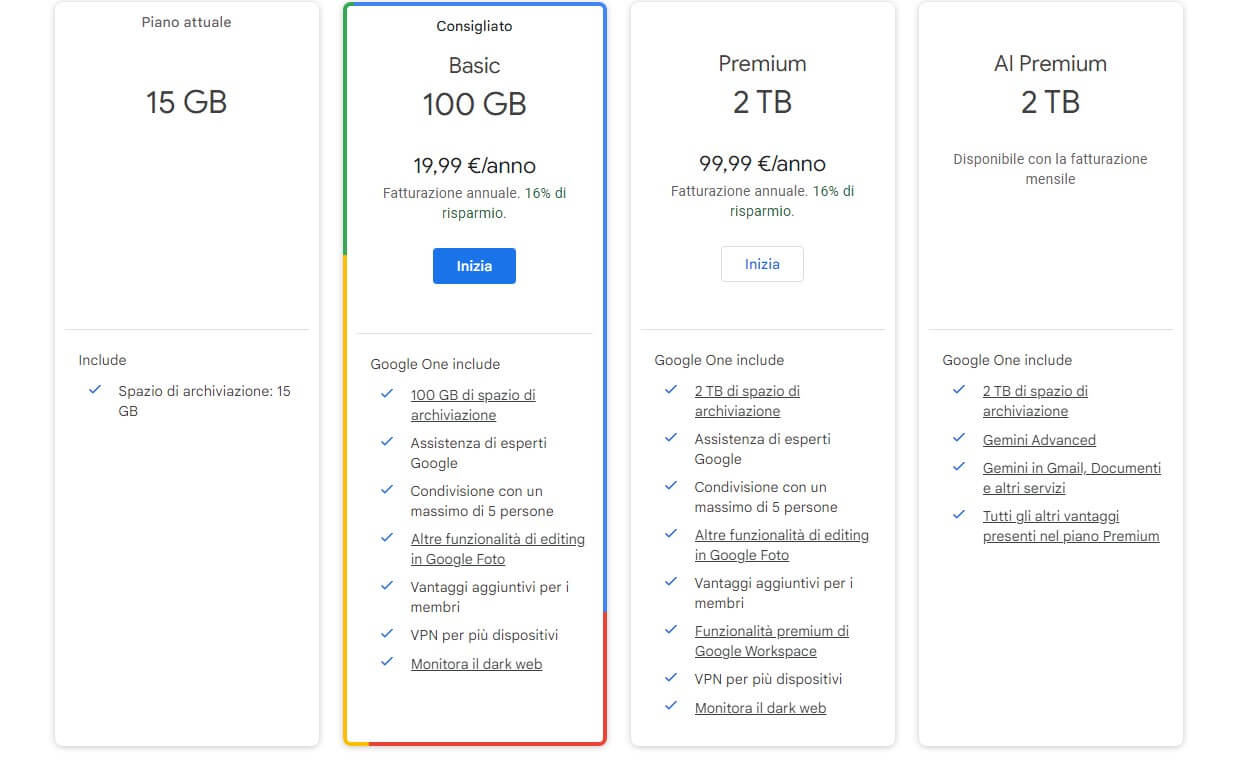Click checkmark beside Basic 'Condivisione con un massimo'

tap(387, 490)
